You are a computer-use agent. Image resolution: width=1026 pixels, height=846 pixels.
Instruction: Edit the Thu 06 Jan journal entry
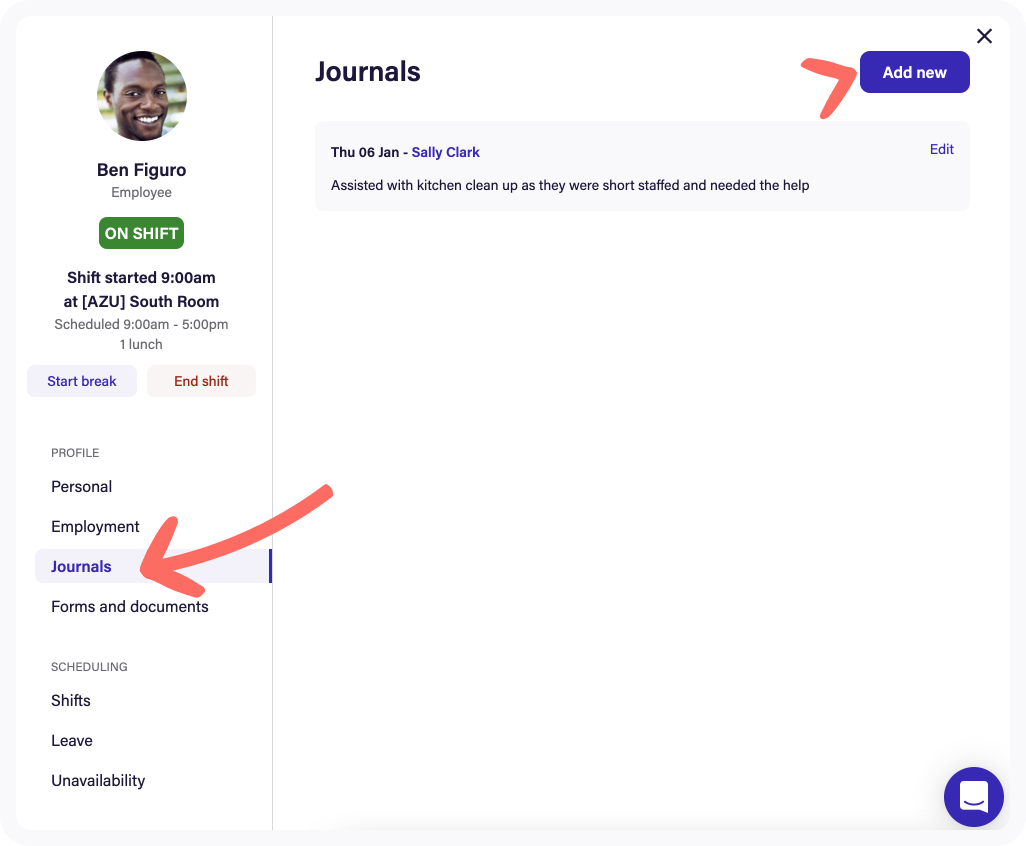(941, 149)
